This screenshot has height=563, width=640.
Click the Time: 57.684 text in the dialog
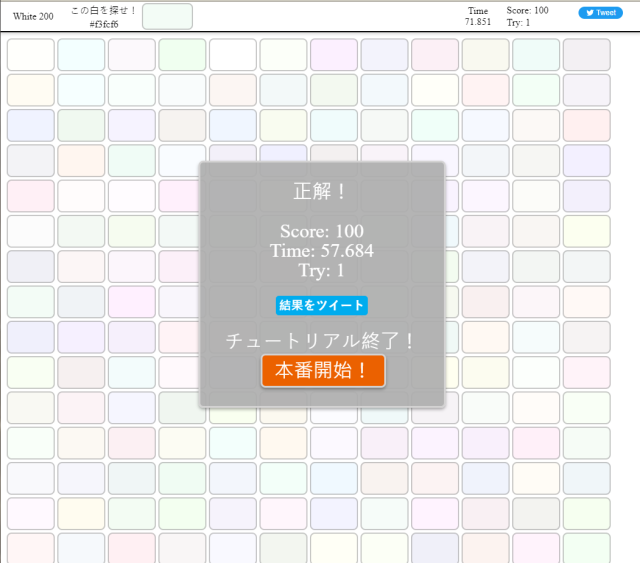point(321,251)
